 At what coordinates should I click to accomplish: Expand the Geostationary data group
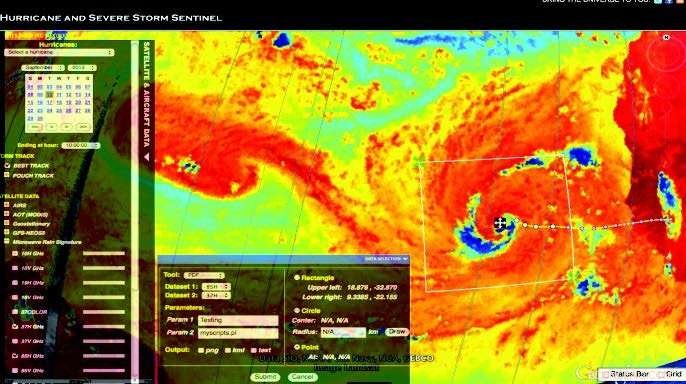click(x=7, y=223)
